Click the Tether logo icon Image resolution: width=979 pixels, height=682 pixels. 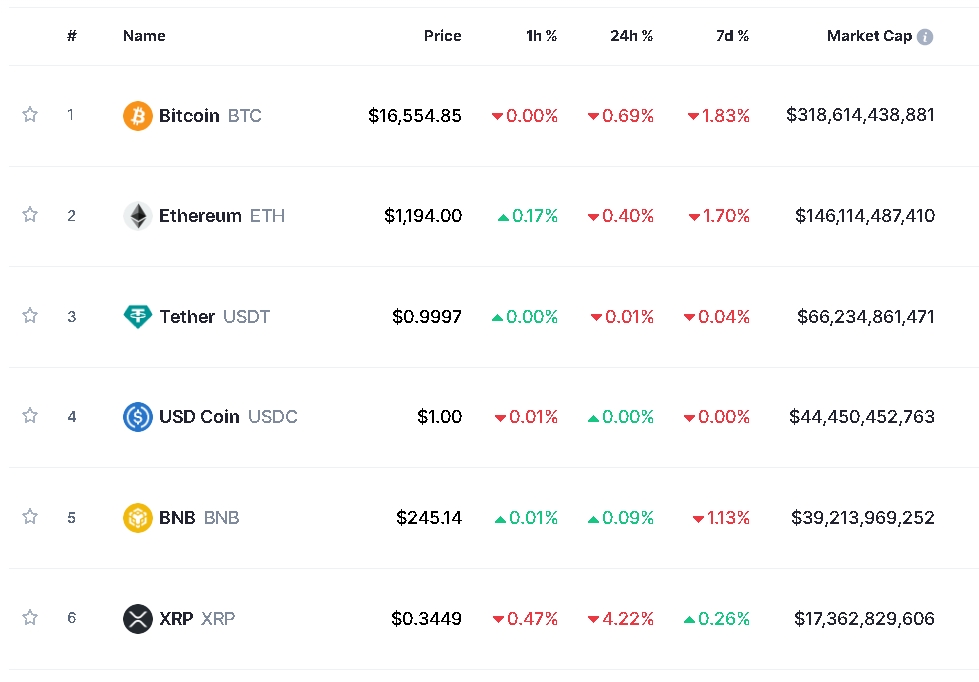[137, 317]
